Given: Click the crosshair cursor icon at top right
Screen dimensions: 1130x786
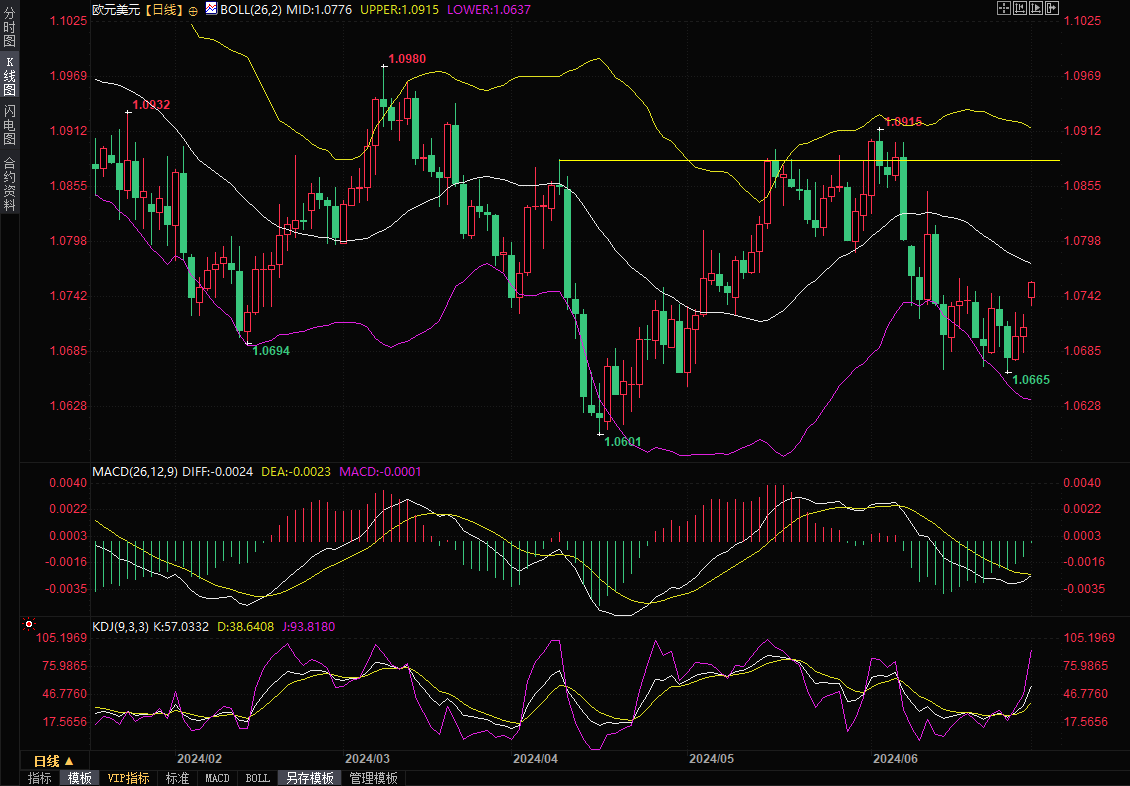Looking at the screenshot, I should click(1003, 8).
